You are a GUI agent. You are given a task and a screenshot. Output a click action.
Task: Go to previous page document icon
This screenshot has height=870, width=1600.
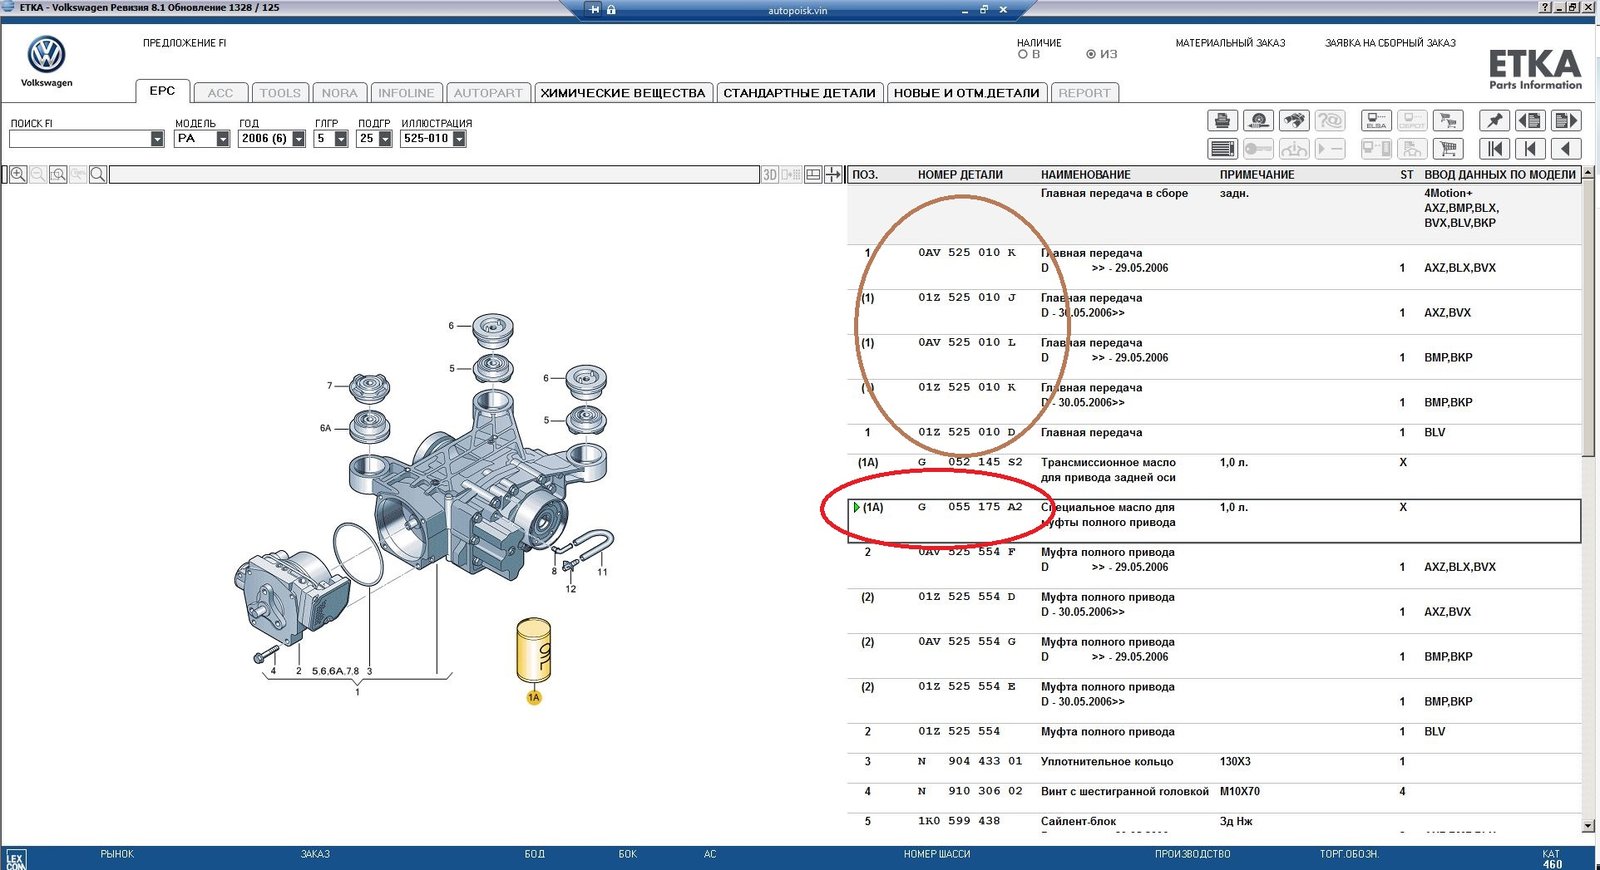click(x=1530, y=121)
